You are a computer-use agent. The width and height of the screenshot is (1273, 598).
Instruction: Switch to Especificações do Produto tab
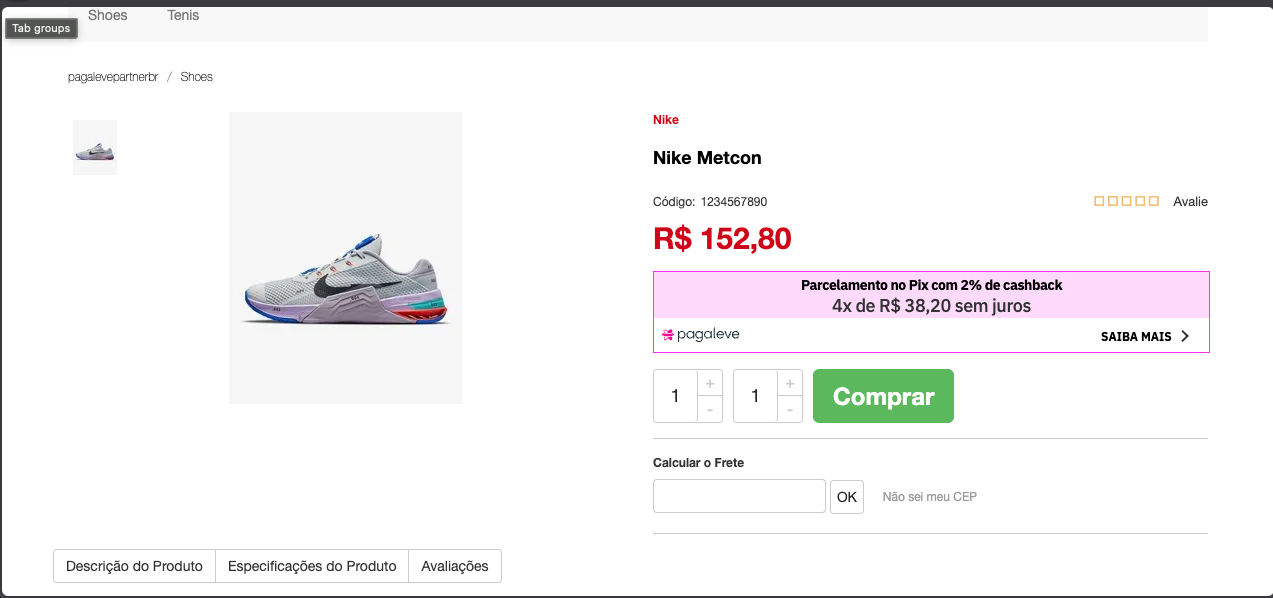click(312, 566)
